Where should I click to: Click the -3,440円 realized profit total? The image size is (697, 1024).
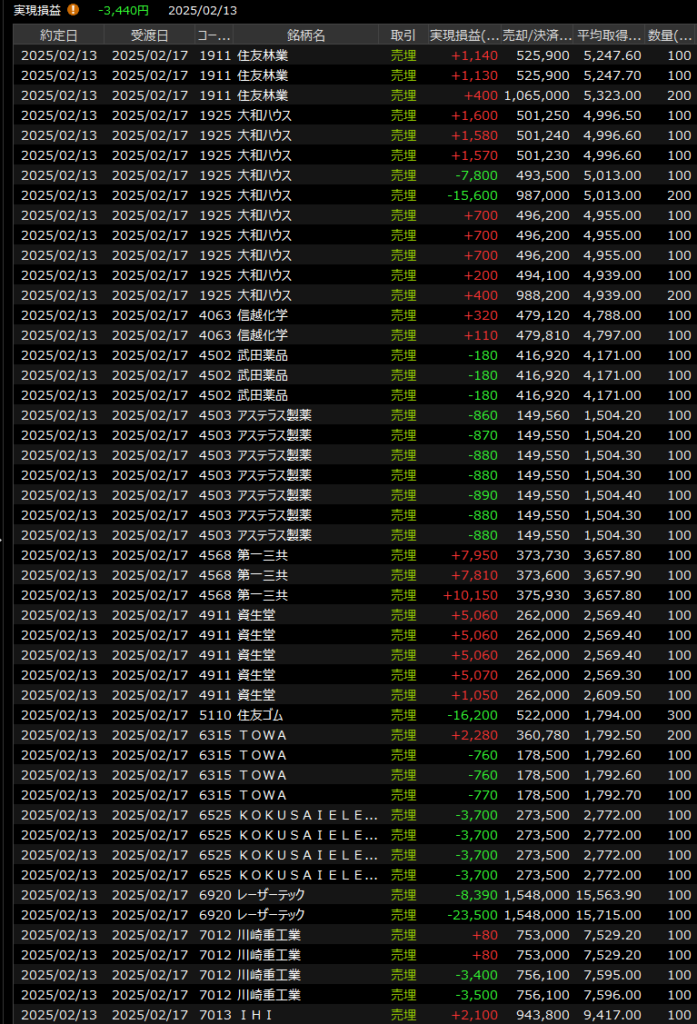[124, 10]
